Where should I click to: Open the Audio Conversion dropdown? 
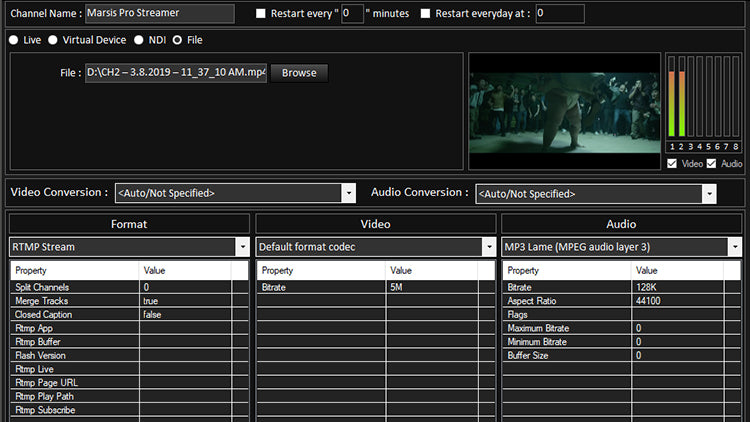coord(708,193)
